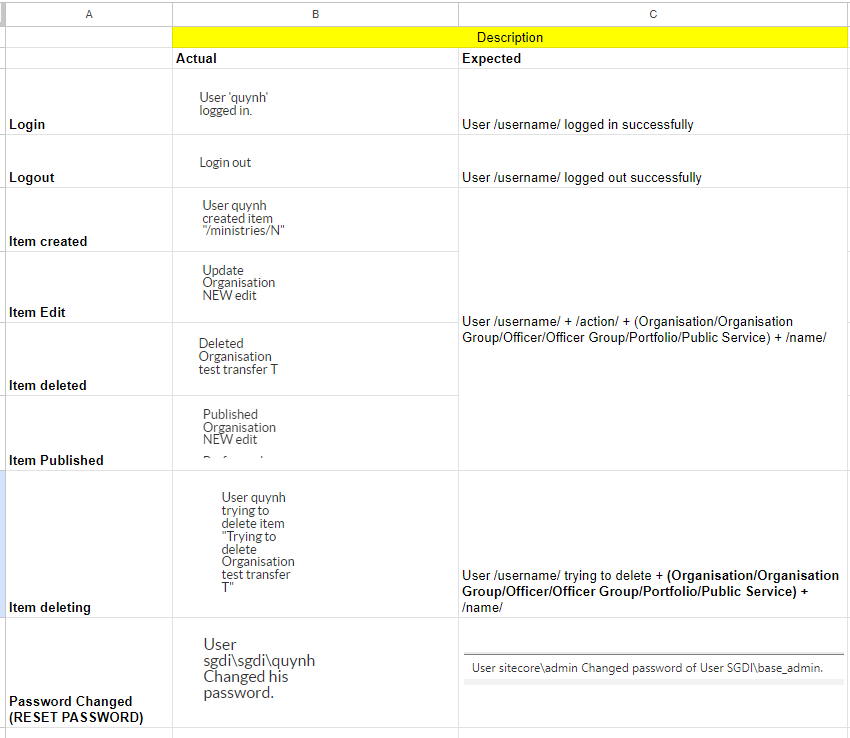850x738 pixels.
Task: Select the Login row label cell
Action: tap(89, 103)
